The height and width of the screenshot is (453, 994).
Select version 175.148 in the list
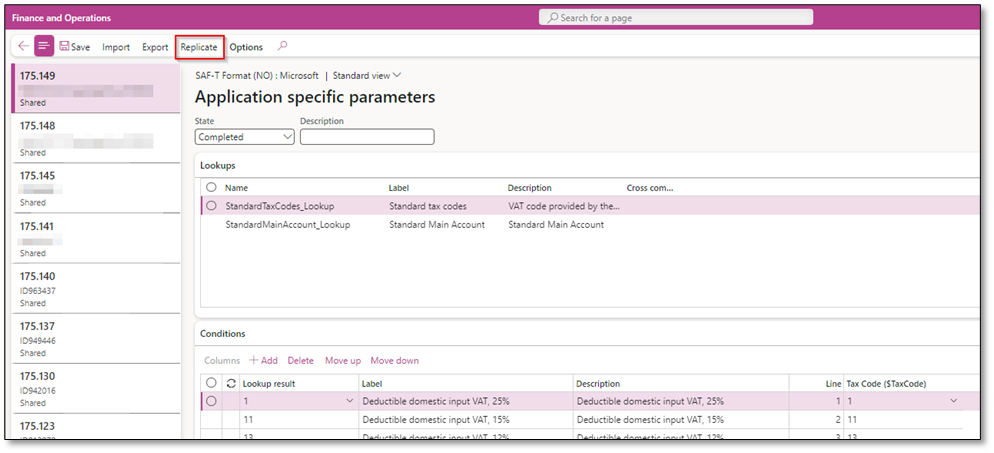pos(95,139)
